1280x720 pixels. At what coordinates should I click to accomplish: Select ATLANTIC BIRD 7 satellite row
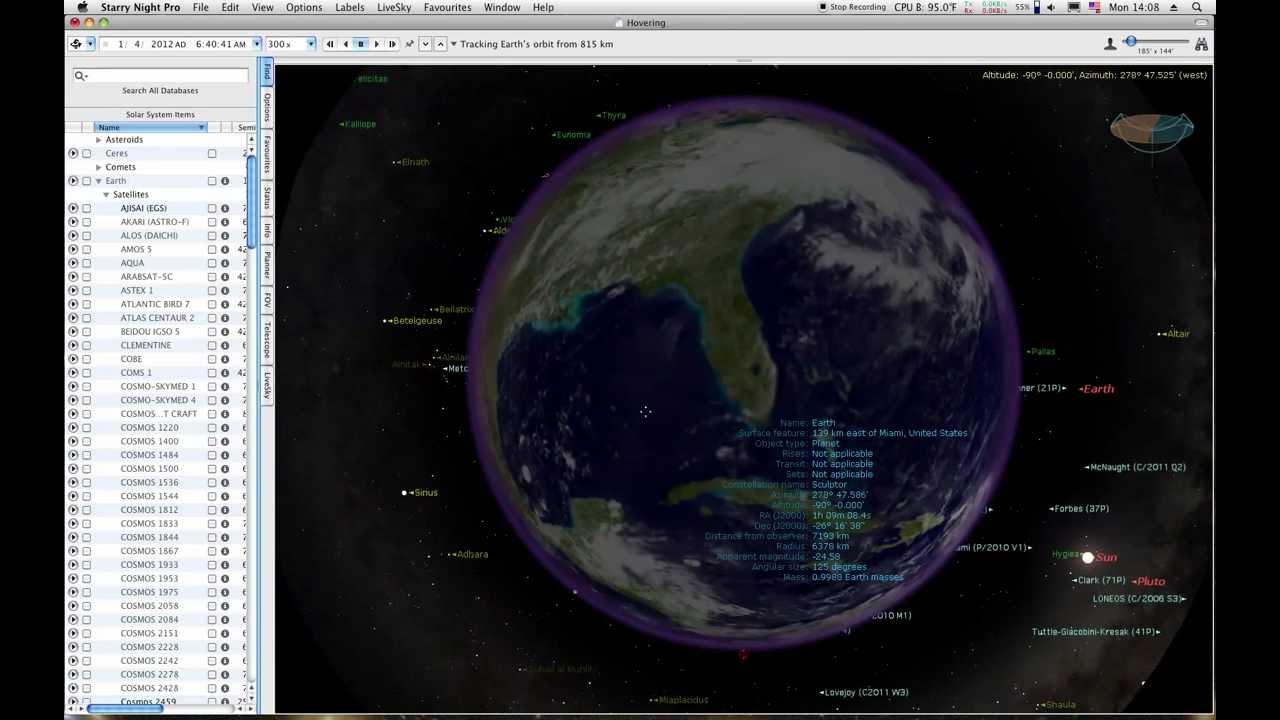pyautogui.click(x=155, y=304)
